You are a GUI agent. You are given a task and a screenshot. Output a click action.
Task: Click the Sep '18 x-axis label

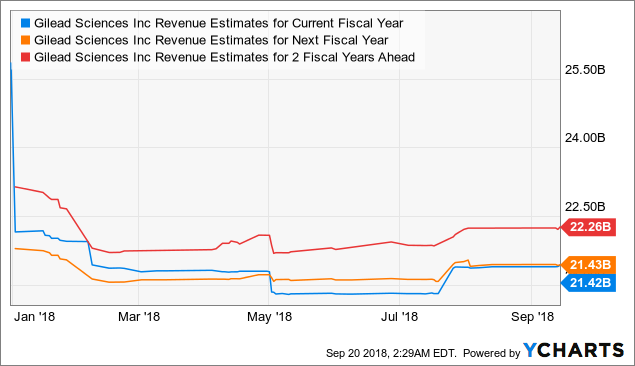(x=532, y=317)
